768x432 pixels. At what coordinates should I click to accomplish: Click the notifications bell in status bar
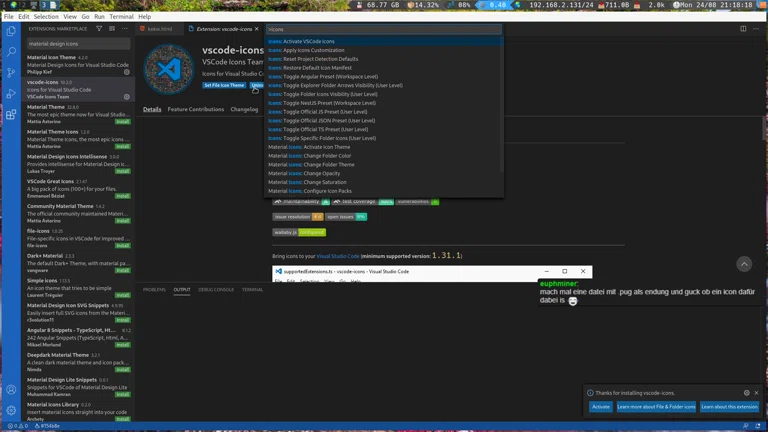pos(758,426)
